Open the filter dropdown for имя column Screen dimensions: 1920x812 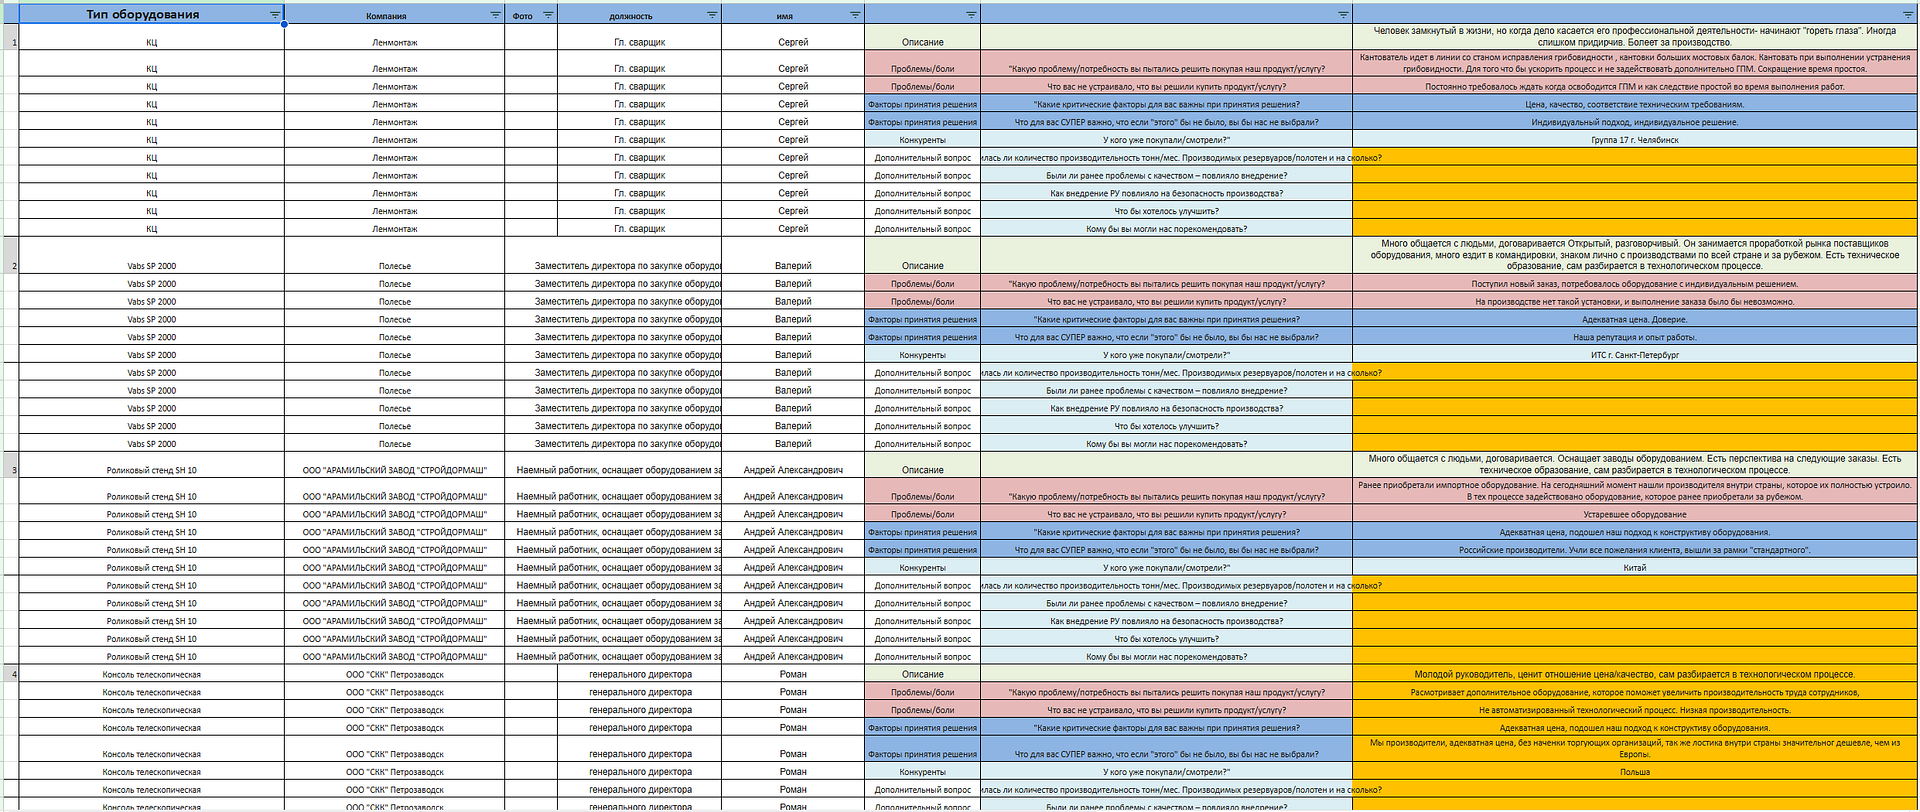[855, 15]
